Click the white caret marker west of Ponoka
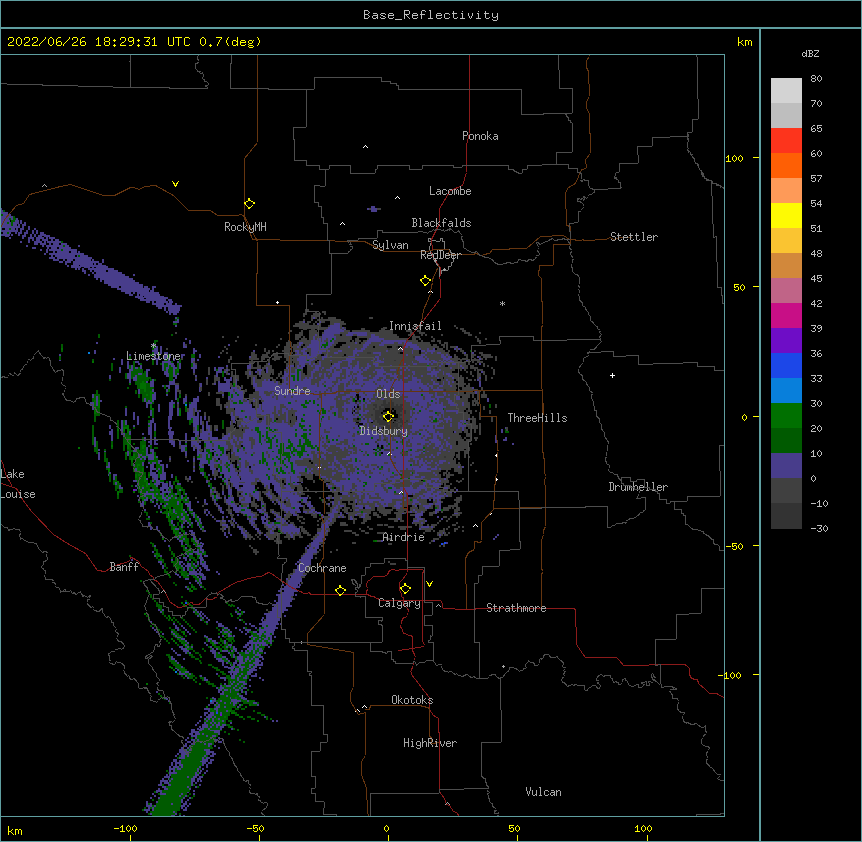862x842 pixels. [x=366, y=147]
